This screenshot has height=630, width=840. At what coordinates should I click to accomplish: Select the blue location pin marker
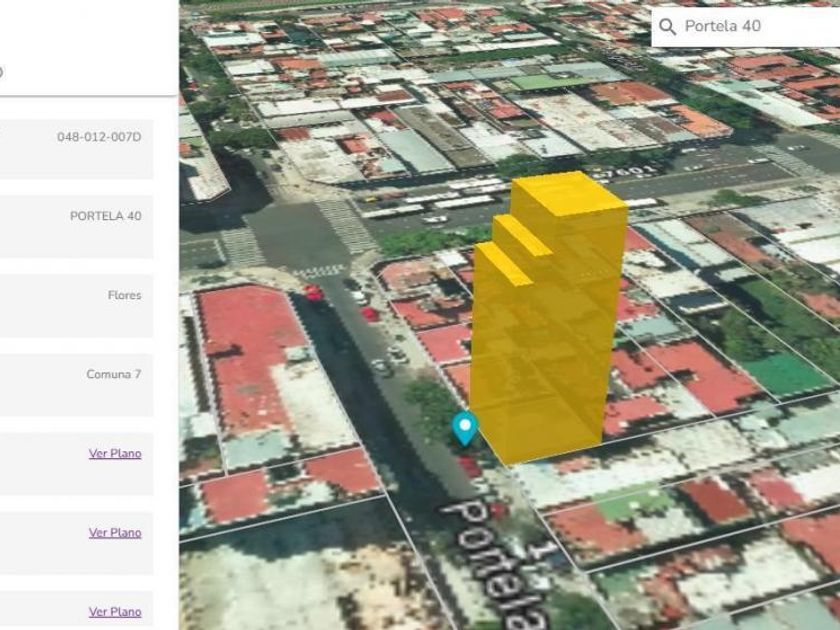coord(465,427)
